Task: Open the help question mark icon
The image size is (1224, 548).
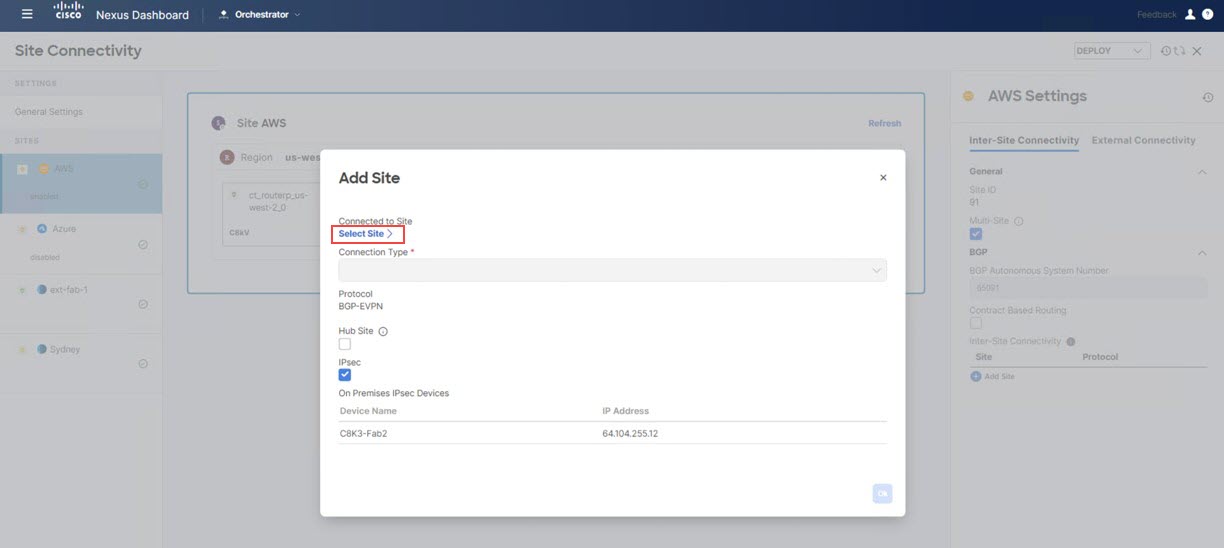Action: coord(1207,15)
